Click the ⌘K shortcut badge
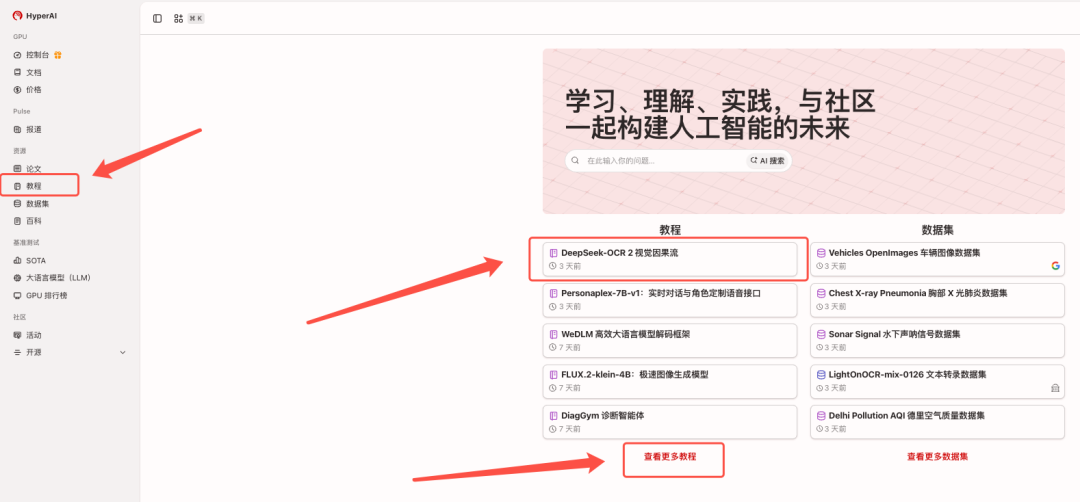Viewport: 1080px width, 502px height. 196,19
